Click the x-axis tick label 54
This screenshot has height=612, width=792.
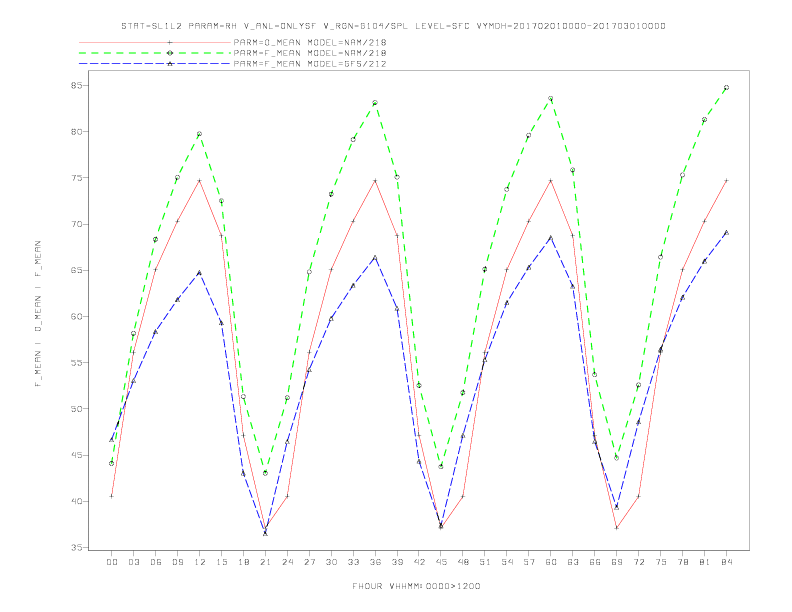click(507, 562)
